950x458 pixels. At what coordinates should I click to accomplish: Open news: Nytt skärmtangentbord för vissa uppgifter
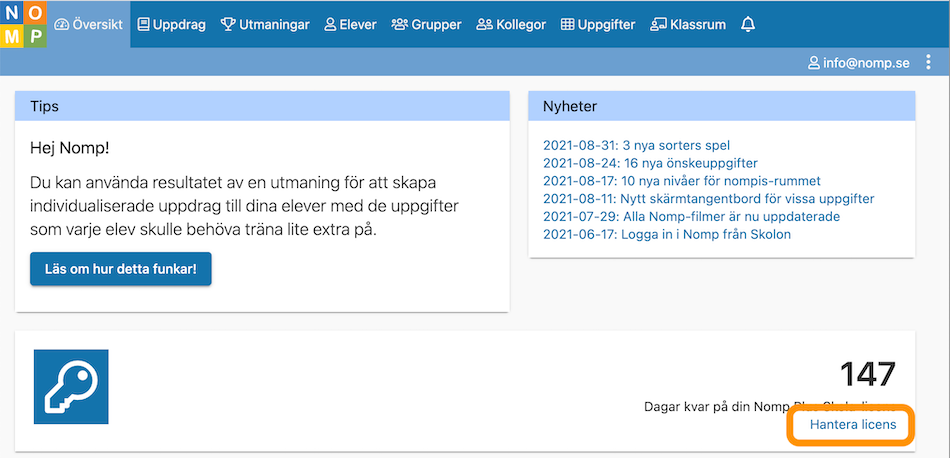coord(708,199)
